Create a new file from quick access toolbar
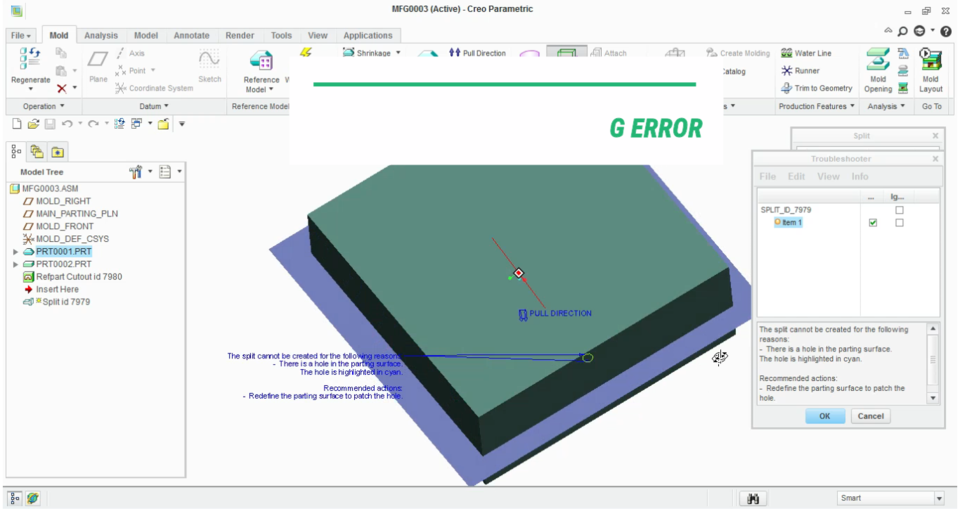Screen dimensions: 960x509 tap(17, 124)
